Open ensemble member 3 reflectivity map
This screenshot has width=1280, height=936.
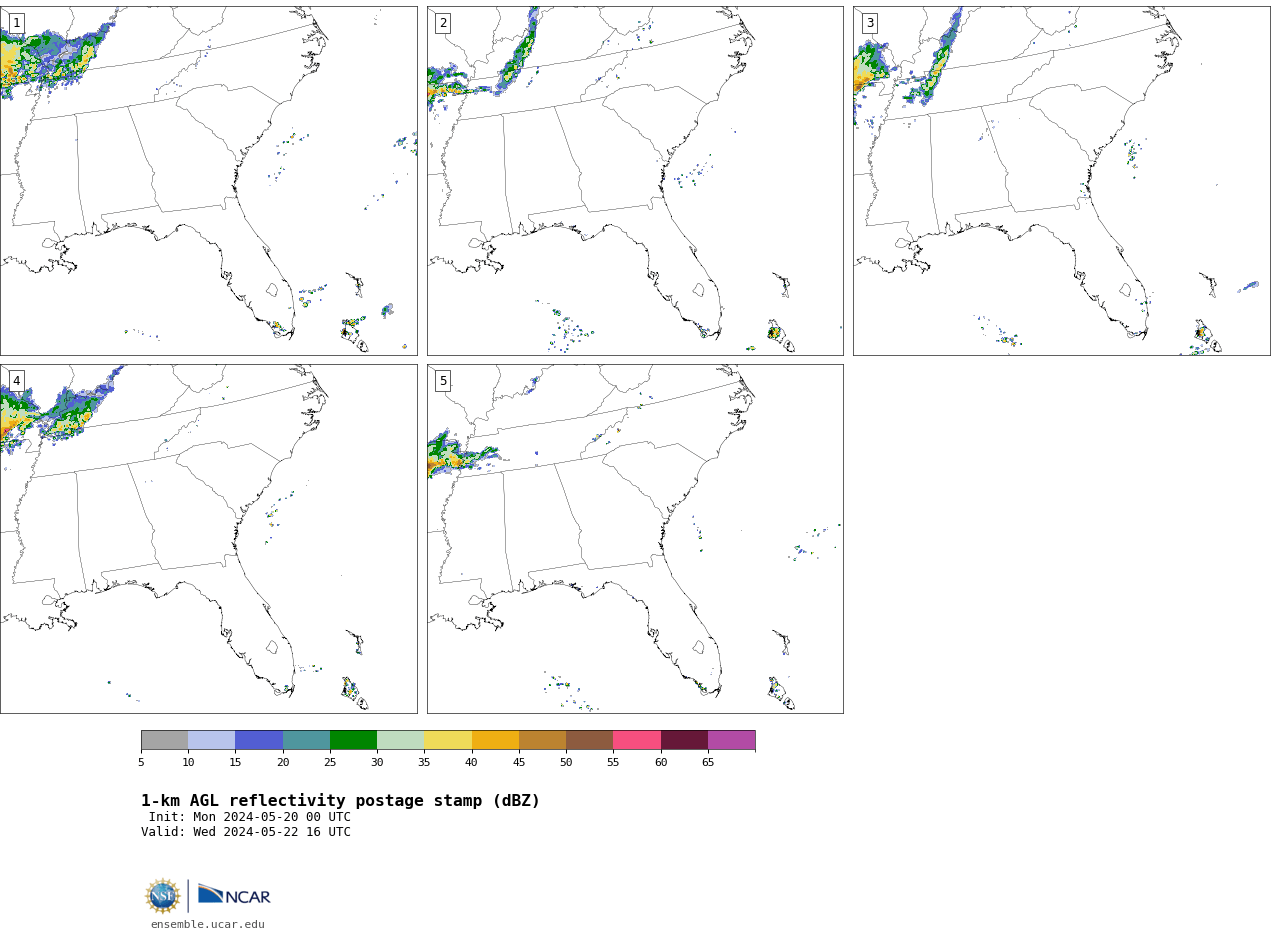(1062, 181)
